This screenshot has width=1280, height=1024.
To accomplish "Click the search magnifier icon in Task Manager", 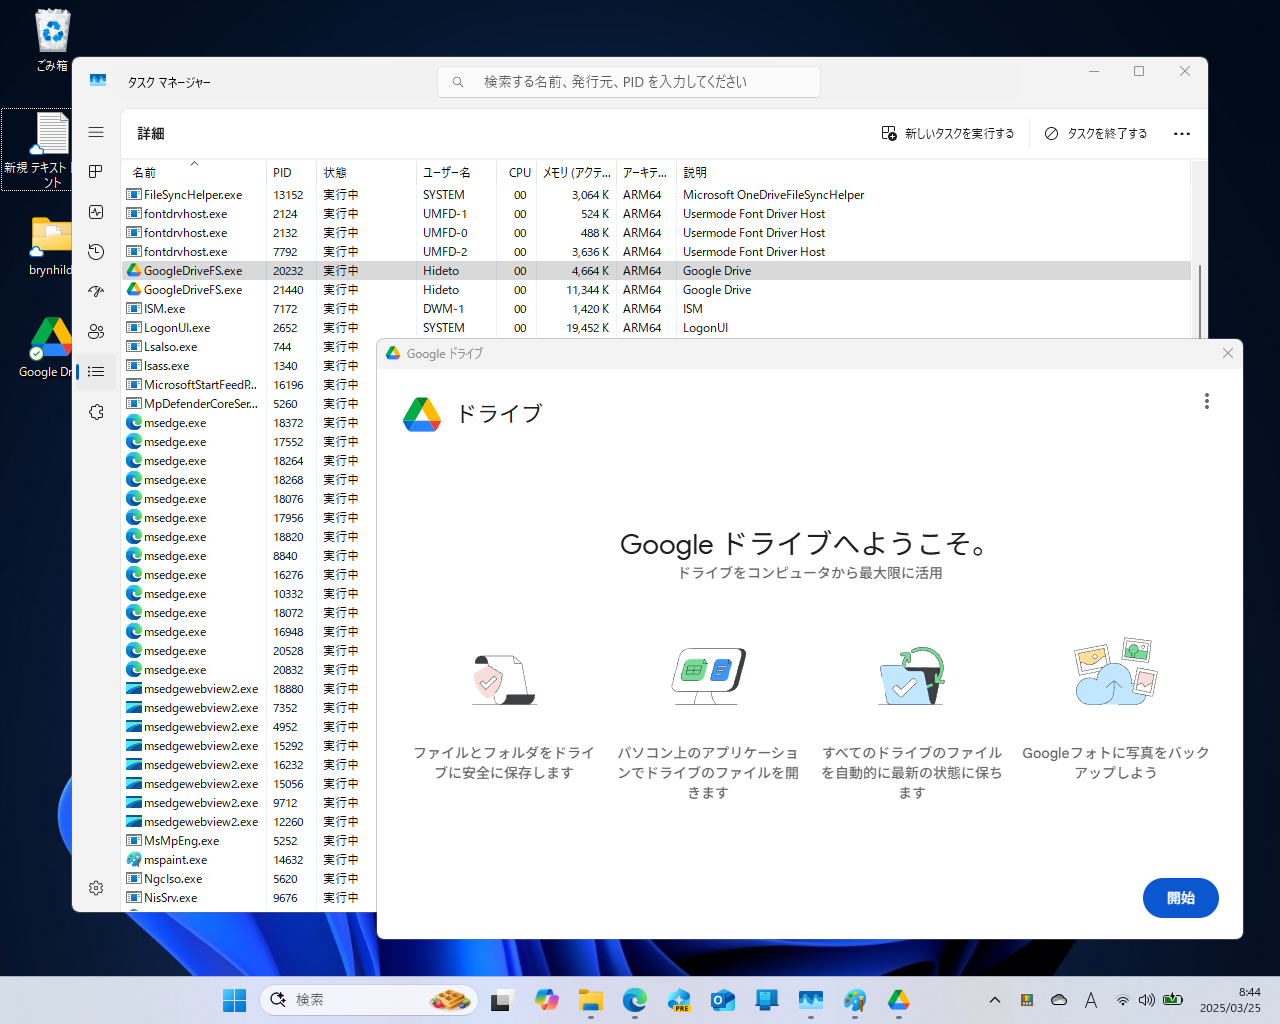I will pyautogui.click(x=458, y=82).
